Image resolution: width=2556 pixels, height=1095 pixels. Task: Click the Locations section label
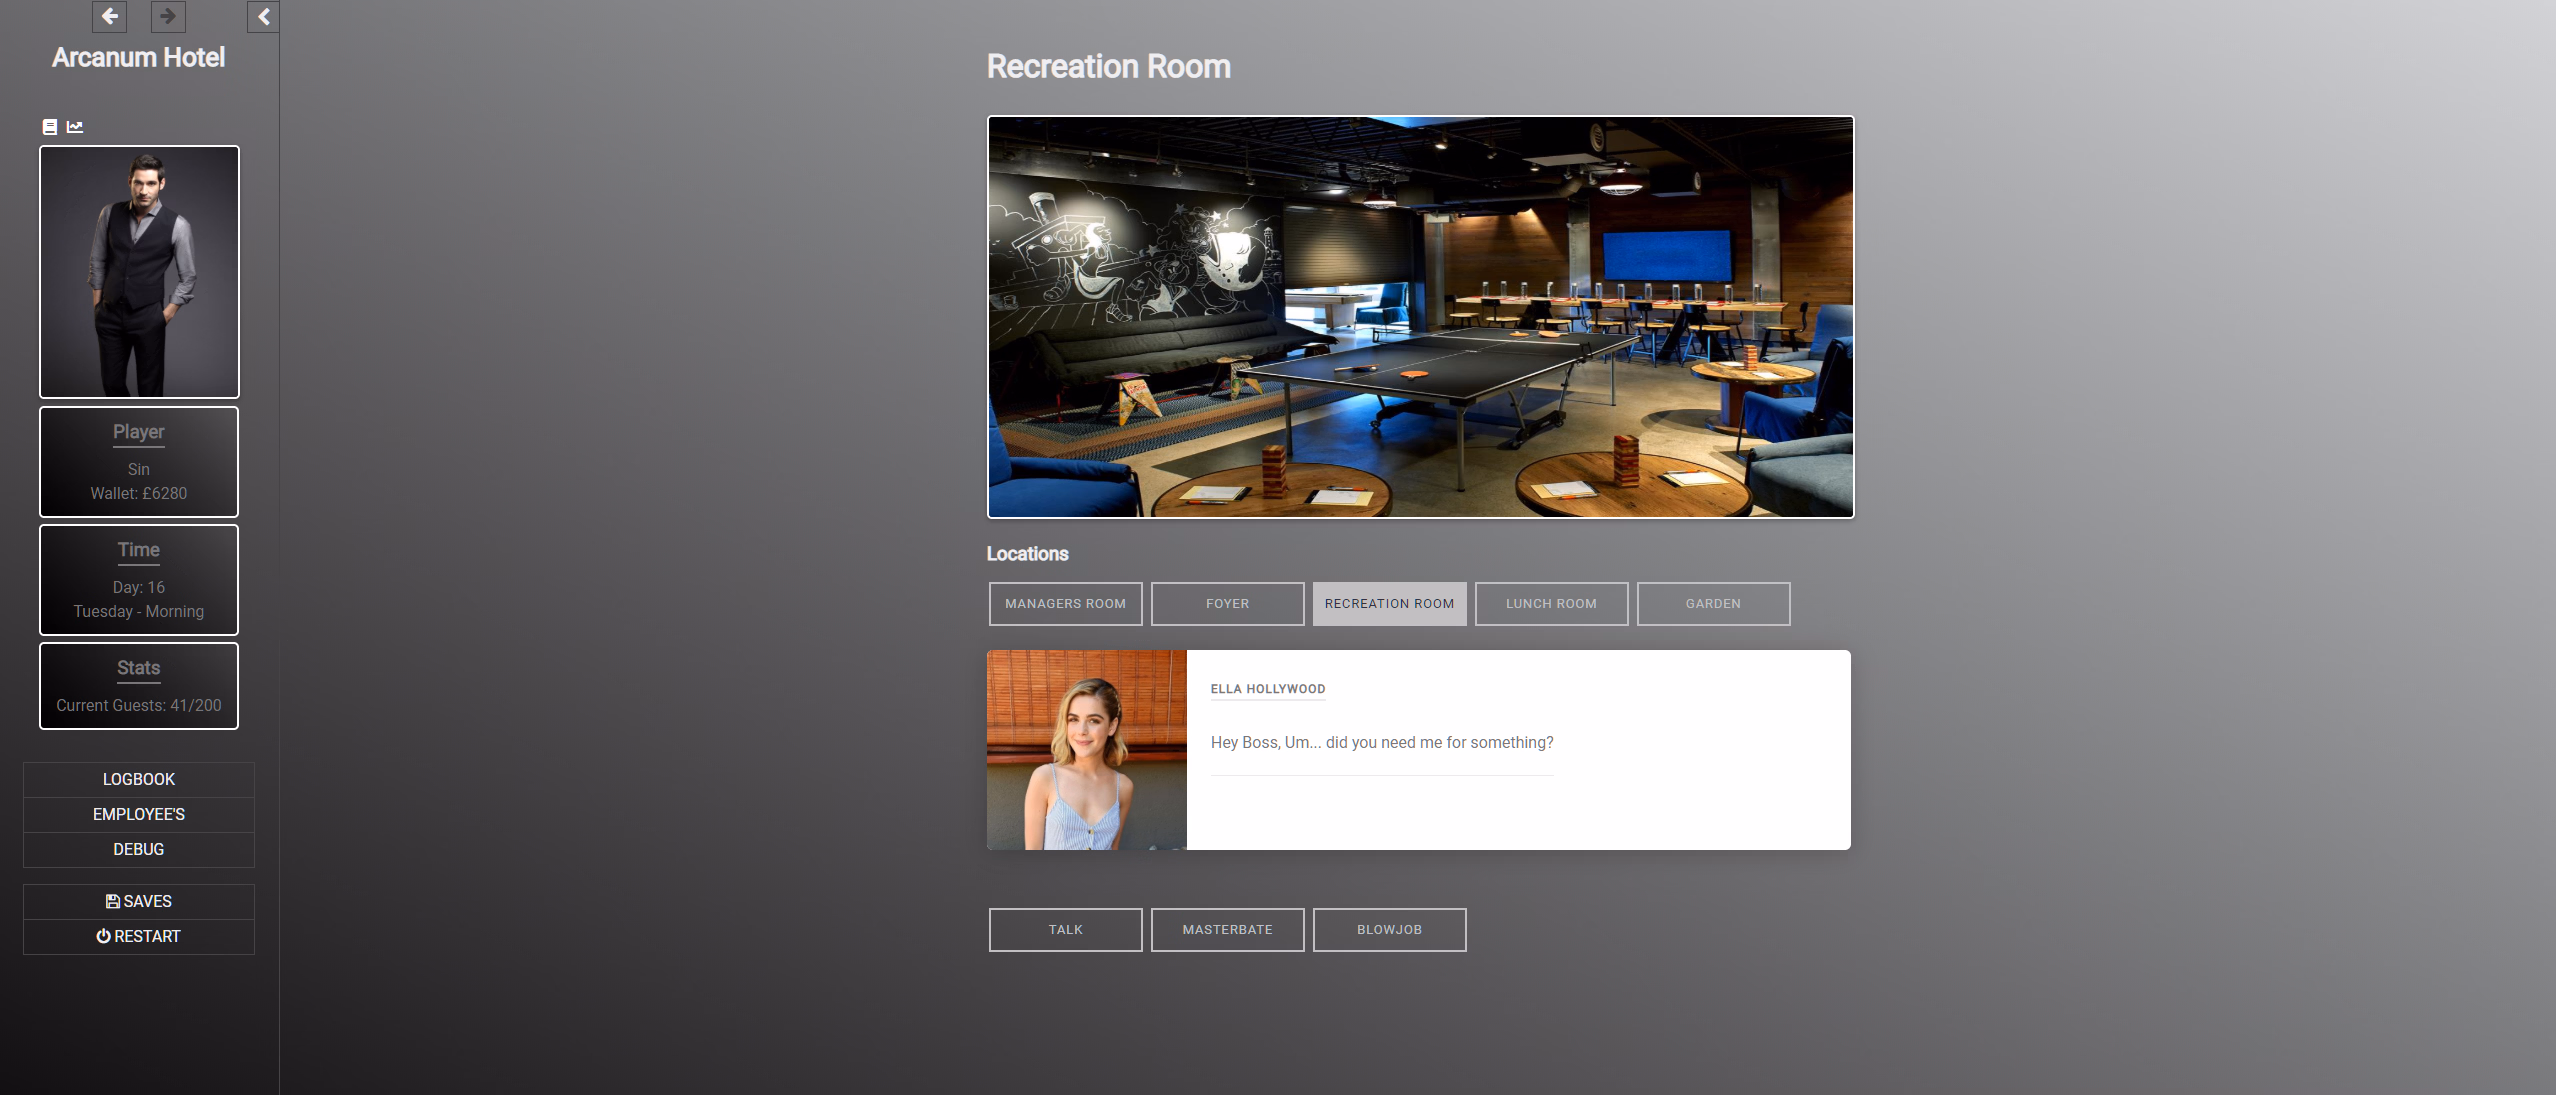1028,554
